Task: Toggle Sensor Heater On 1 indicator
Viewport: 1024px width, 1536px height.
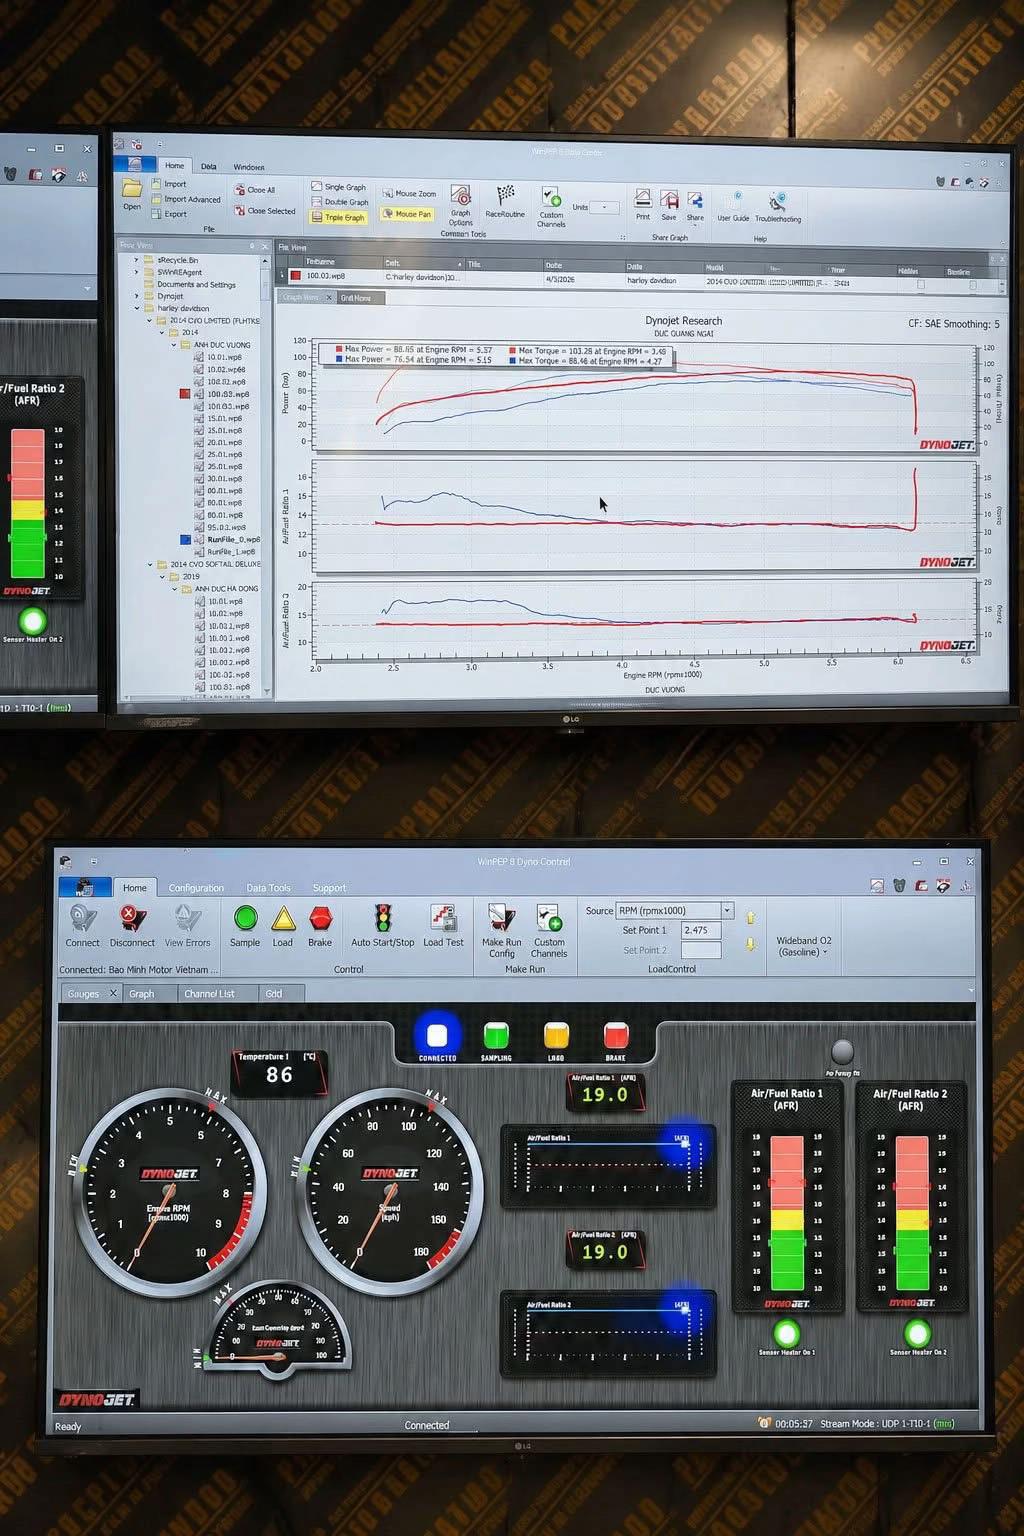Action: [787, 1333]
